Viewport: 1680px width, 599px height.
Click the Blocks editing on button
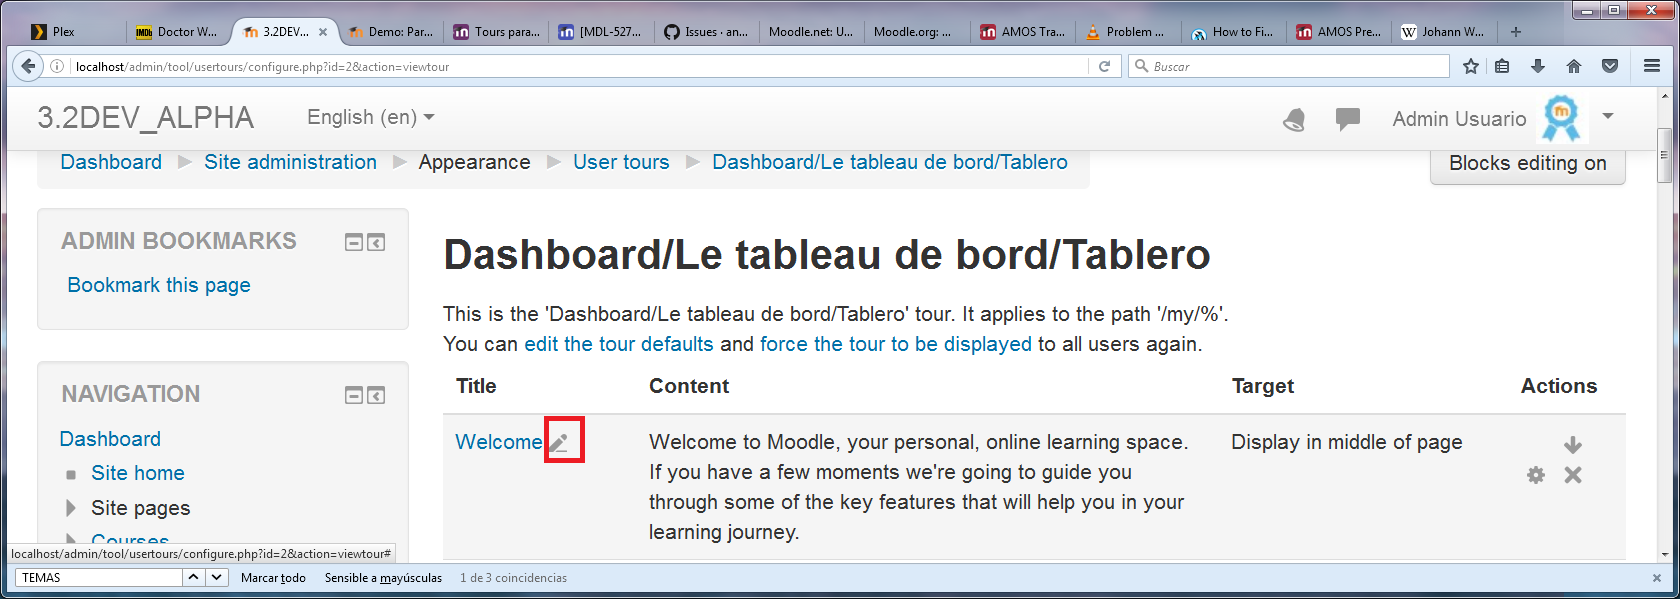(1528, 164)
